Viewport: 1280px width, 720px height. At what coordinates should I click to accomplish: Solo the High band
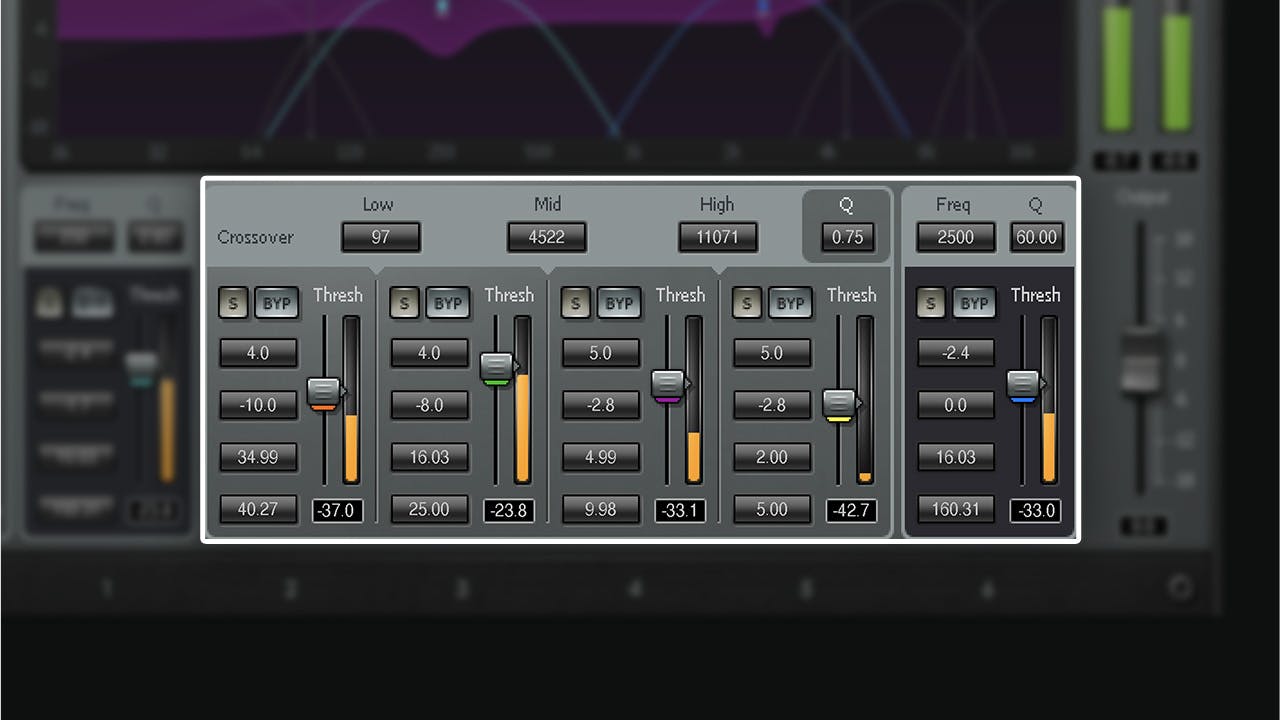tap(575, 303)
